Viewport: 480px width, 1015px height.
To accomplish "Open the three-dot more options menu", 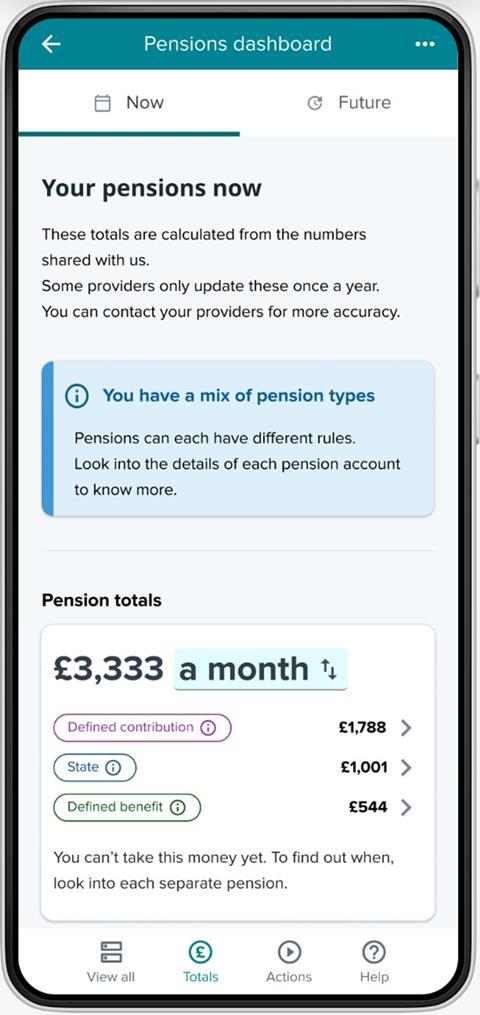I will 425,44.
